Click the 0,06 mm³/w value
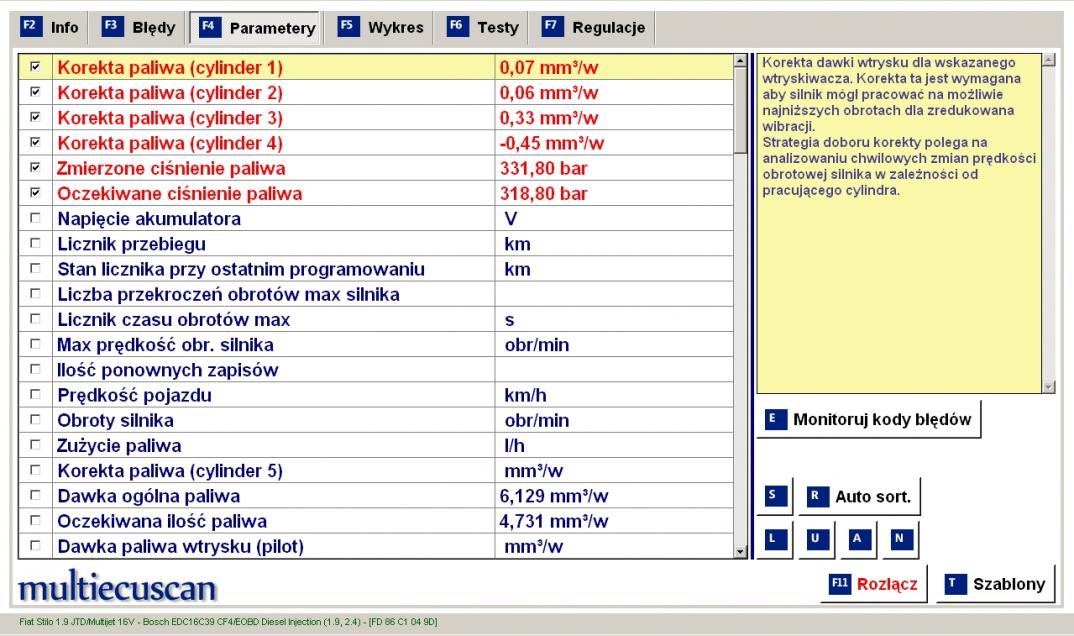 [x=549, y=92]
